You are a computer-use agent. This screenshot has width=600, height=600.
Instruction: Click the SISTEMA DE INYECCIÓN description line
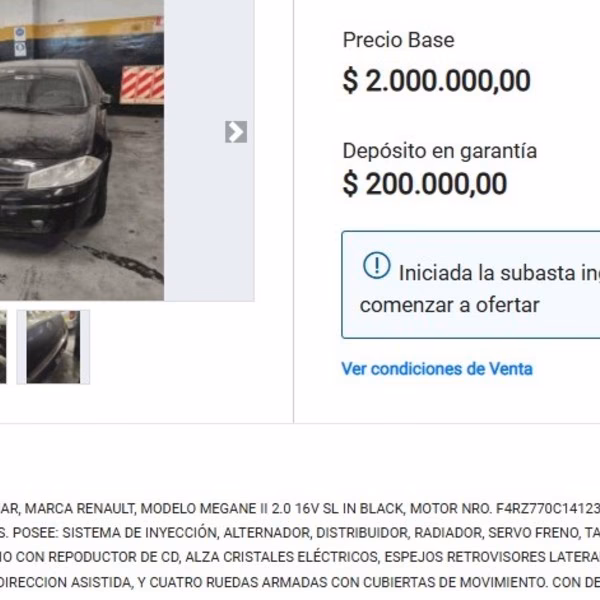(x=300, y=533)
